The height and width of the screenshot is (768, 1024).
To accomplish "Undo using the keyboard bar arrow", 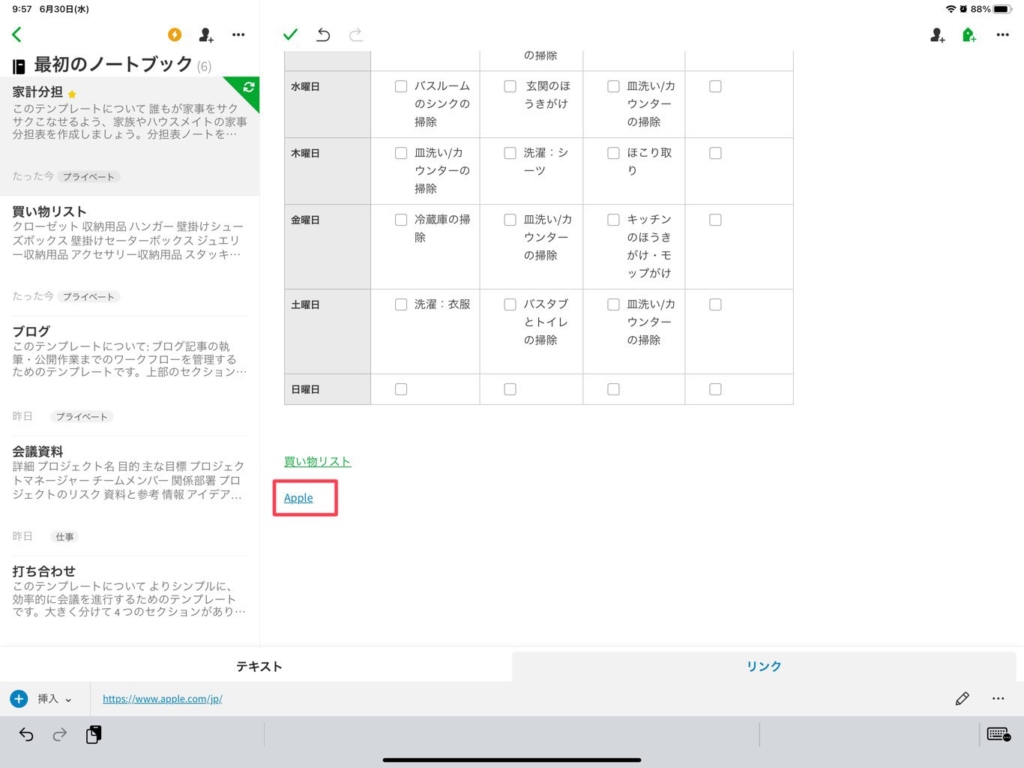I will (x=26, y=735).
